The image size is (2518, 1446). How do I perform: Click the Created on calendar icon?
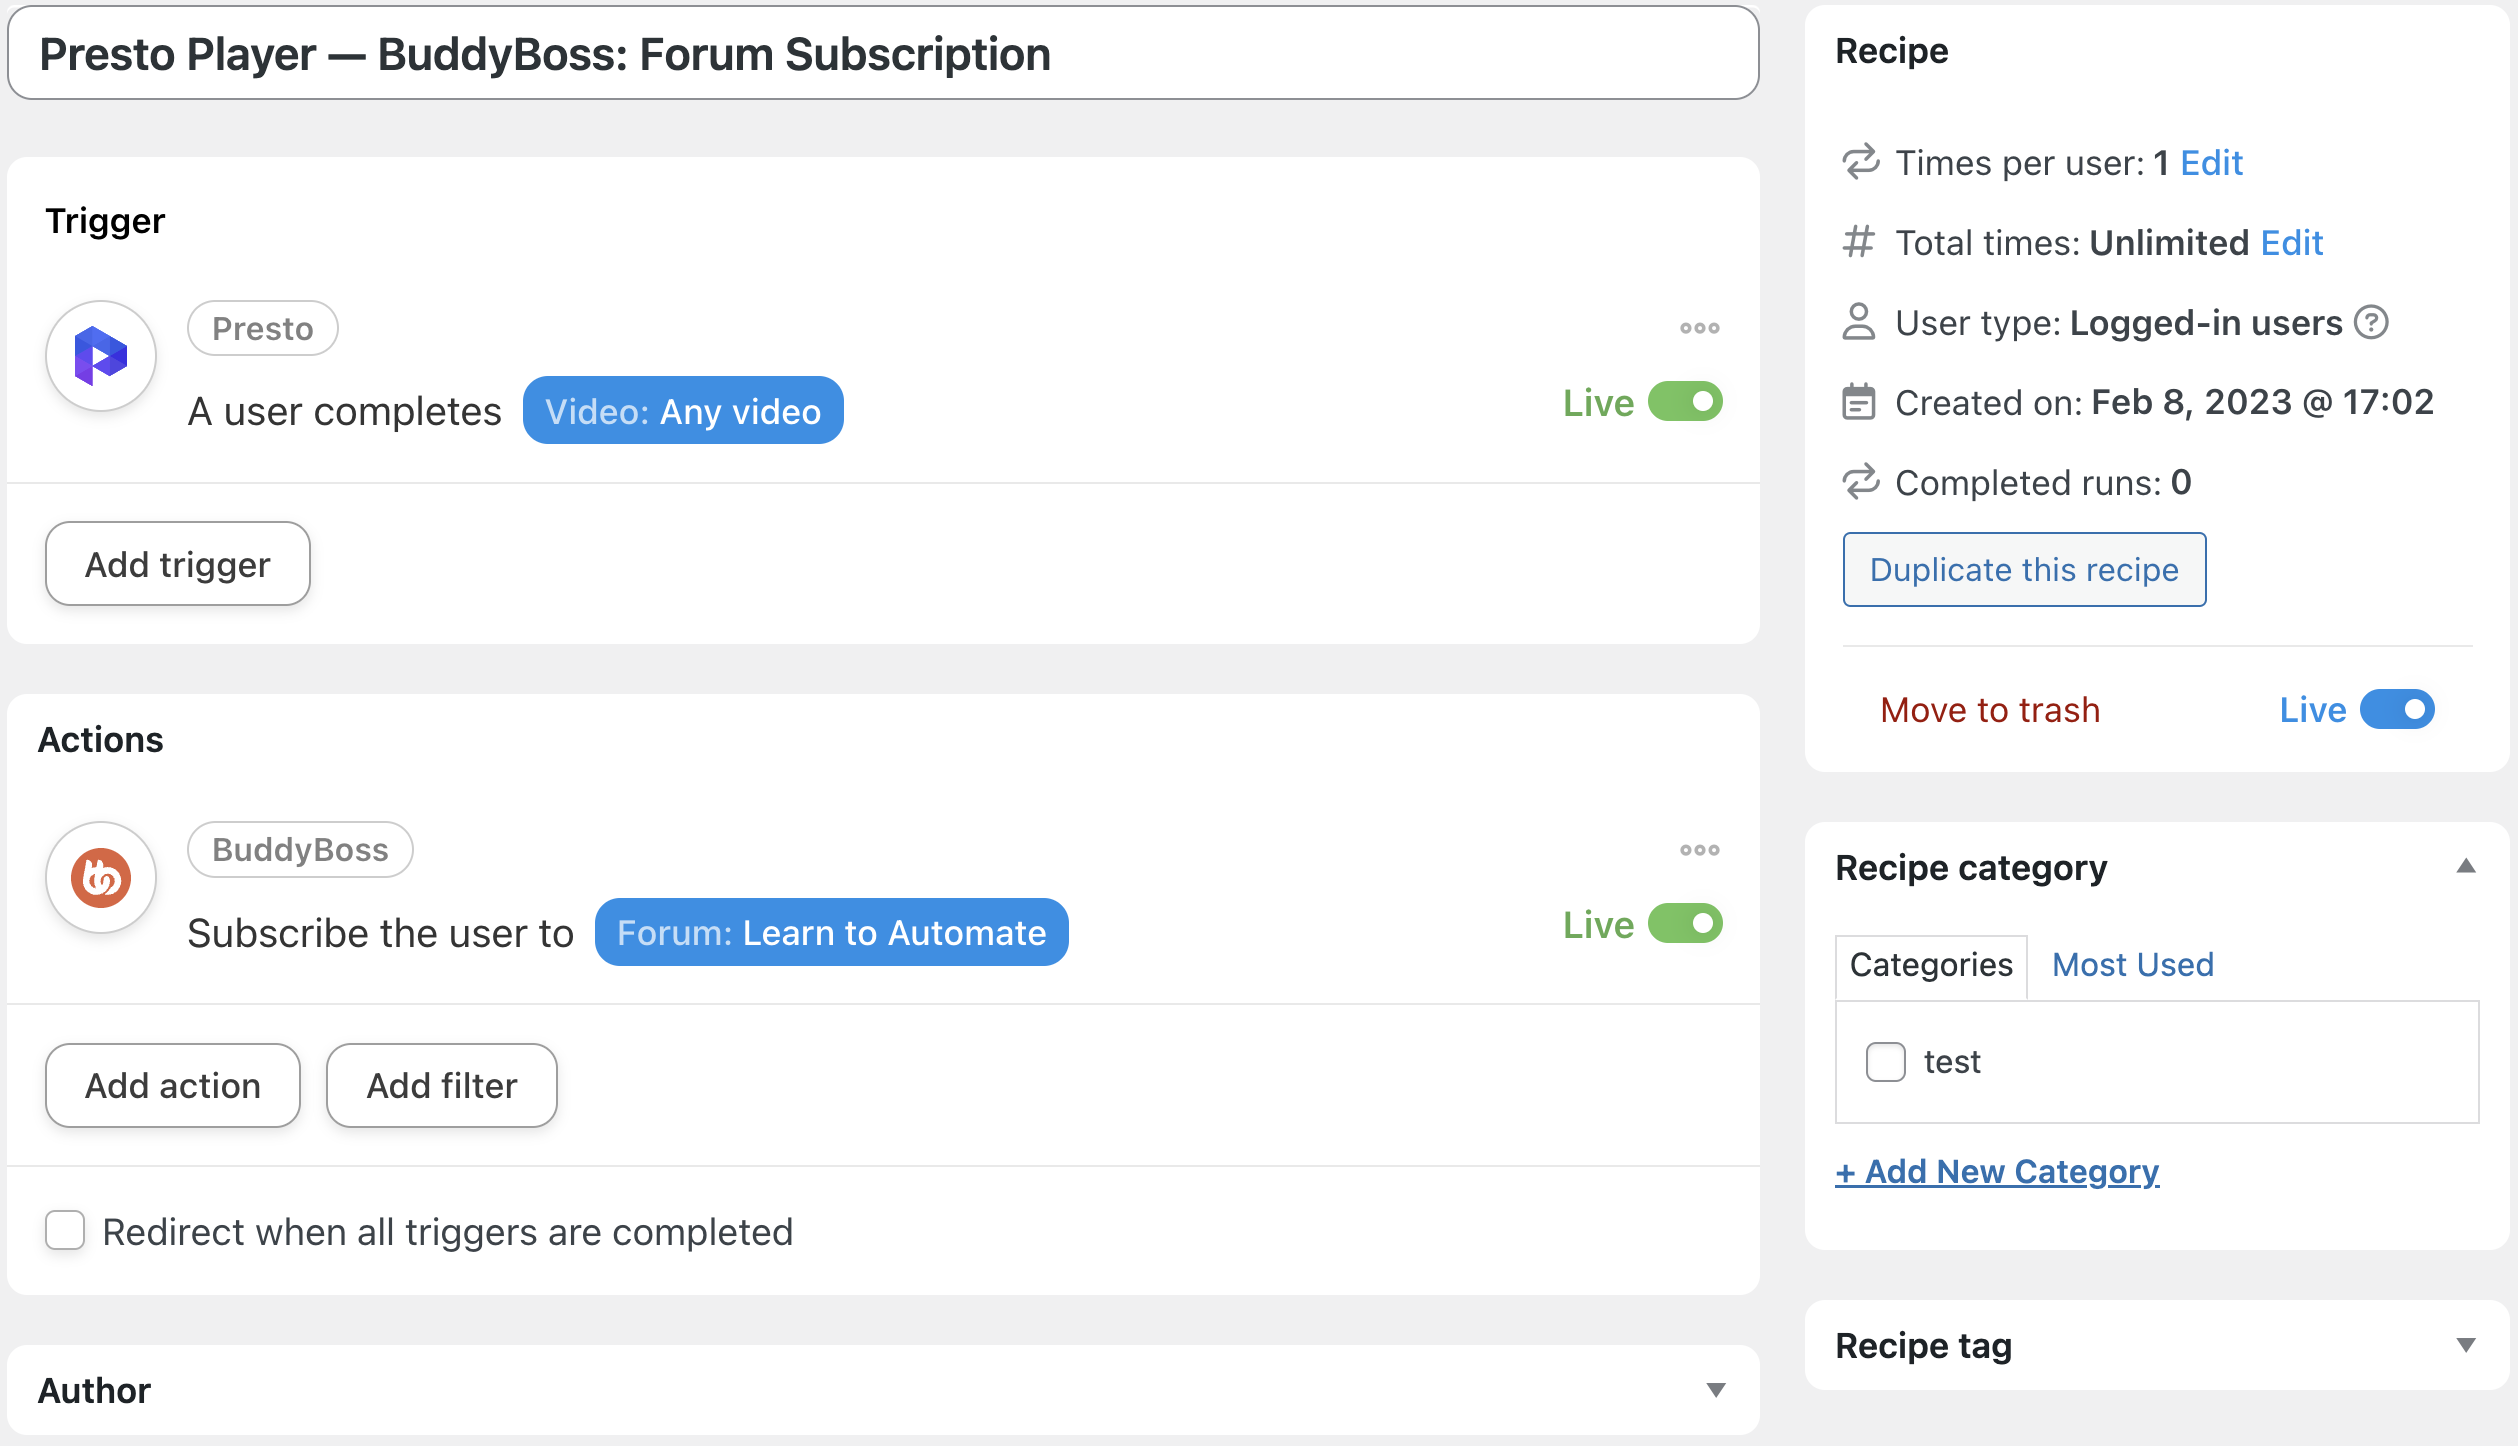[1858, 402]
